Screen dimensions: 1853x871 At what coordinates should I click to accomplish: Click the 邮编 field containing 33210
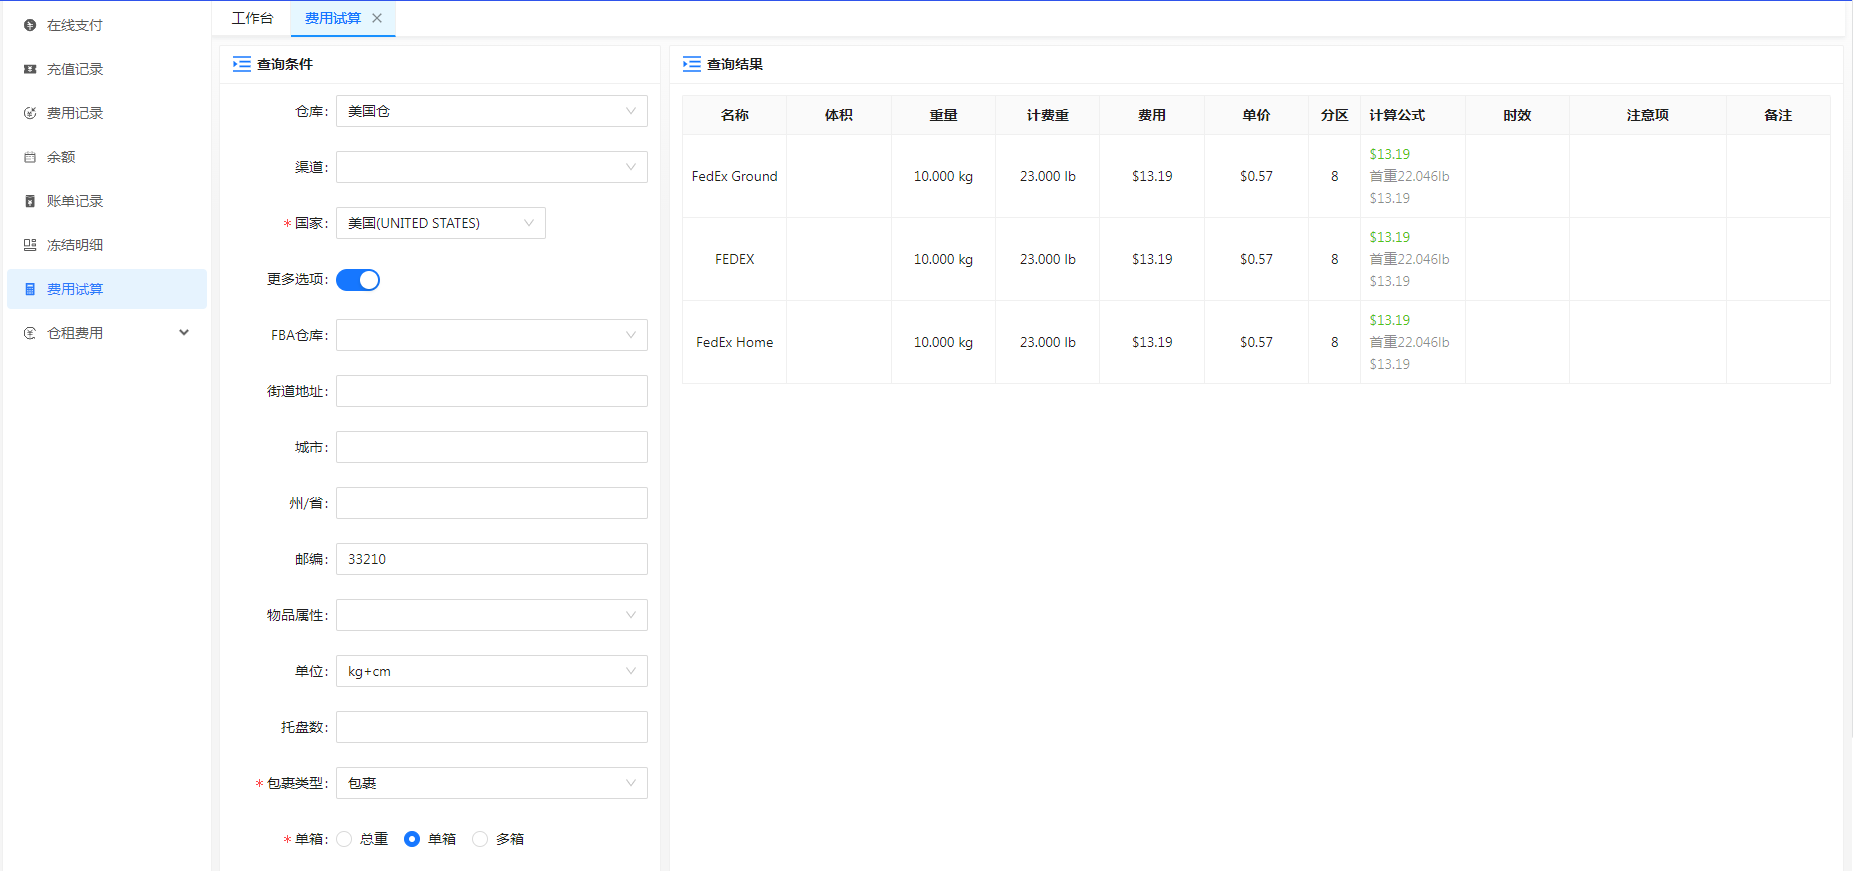491,559
